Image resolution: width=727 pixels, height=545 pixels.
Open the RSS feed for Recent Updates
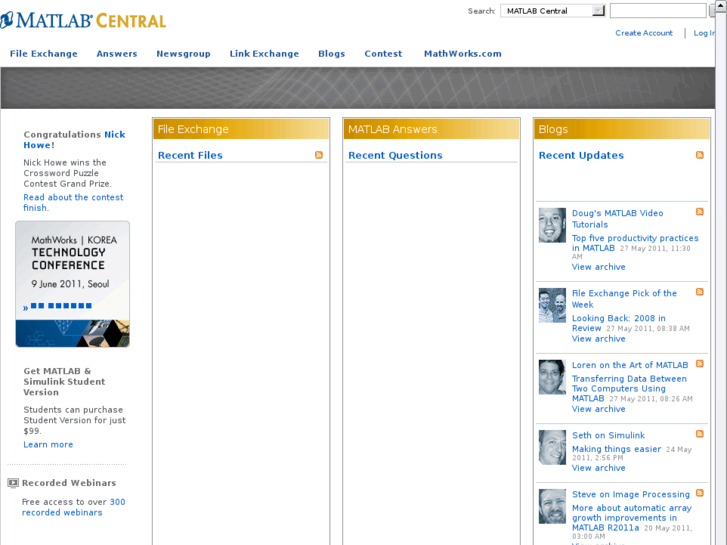click(700, 155)
